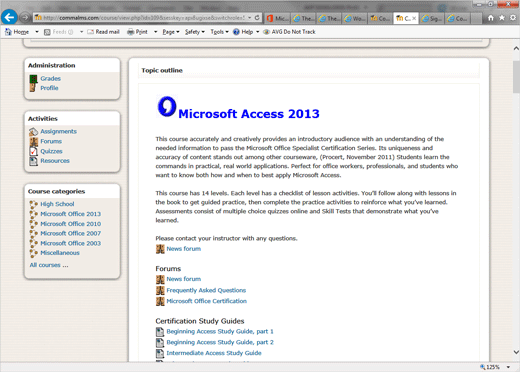Click icon for Study Guide, part 1

(160, 332)
